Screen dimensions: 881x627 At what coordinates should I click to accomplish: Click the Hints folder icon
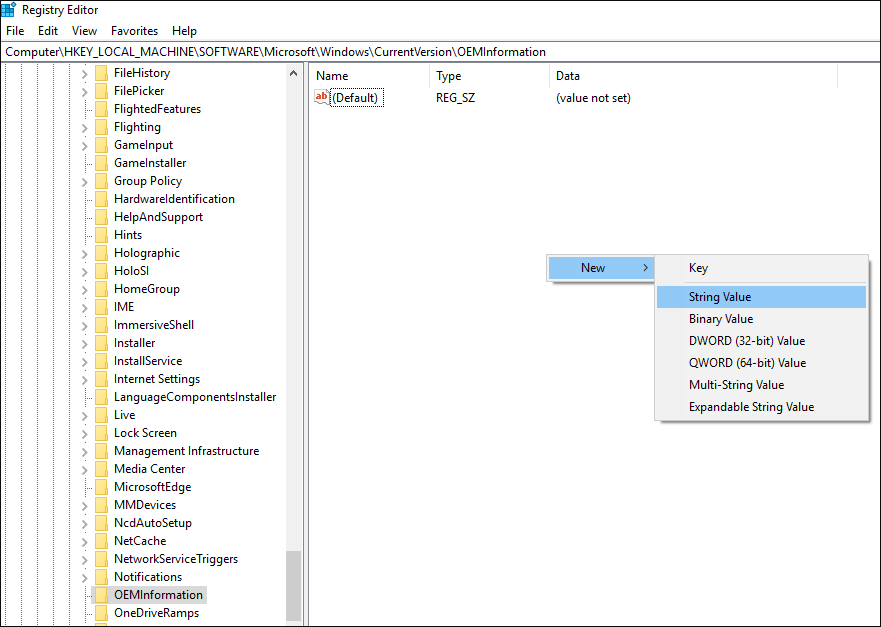click(x=102, y=235)
